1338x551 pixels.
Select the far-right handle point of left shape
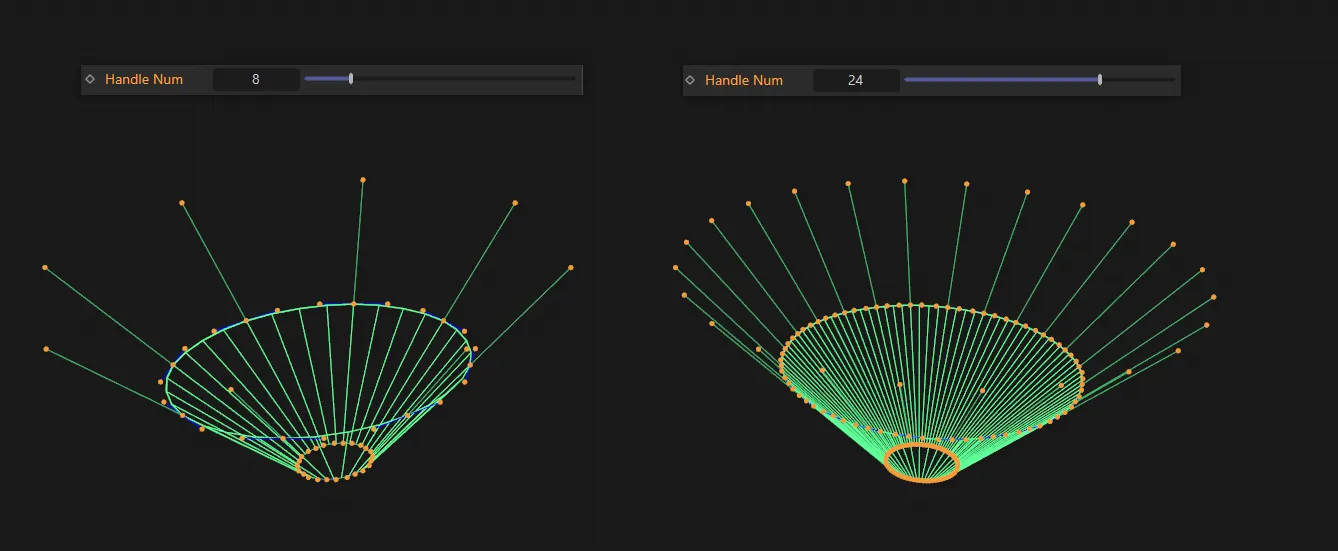click(x=571, y=268)
